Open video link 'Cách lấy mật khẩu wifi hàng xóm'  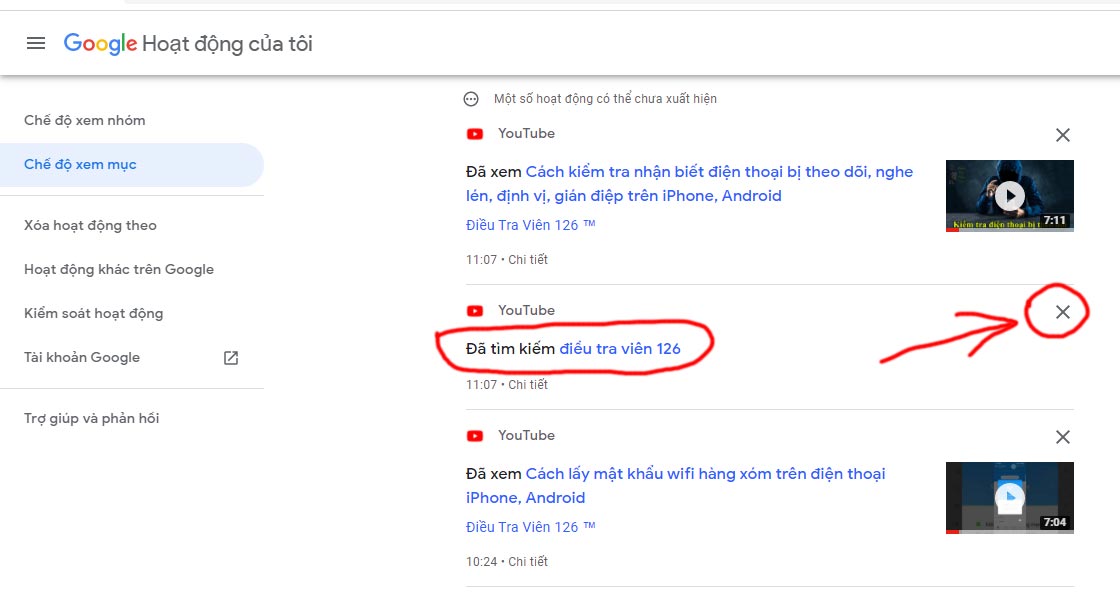click(x=676, y=485)
